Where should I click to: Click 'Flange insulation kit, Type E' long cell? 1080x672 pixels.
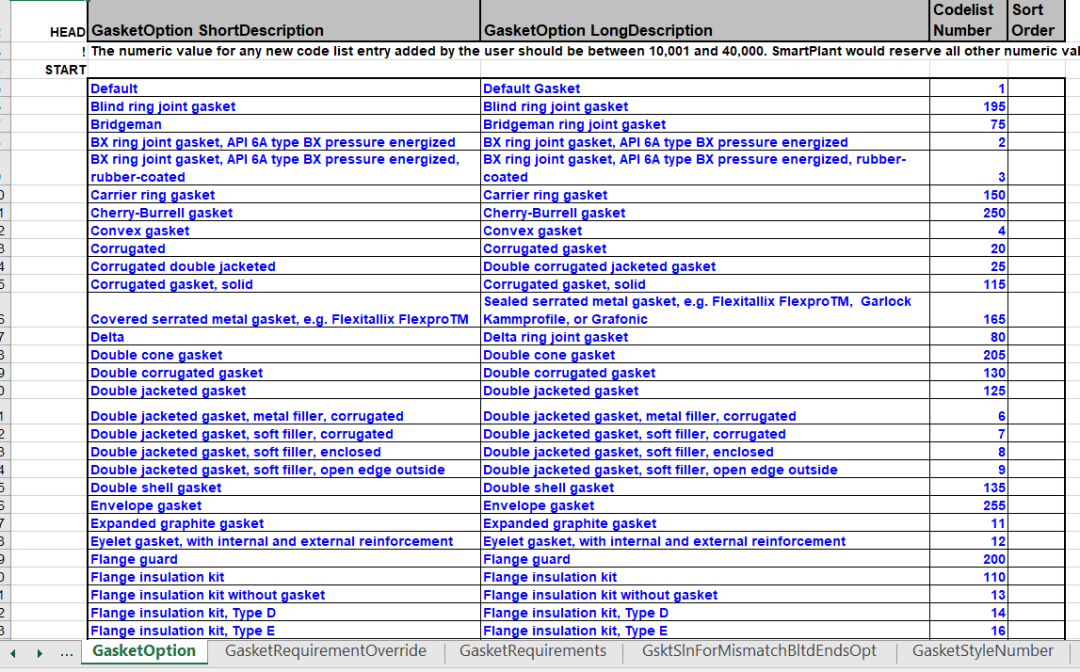(x=705, y=631)
